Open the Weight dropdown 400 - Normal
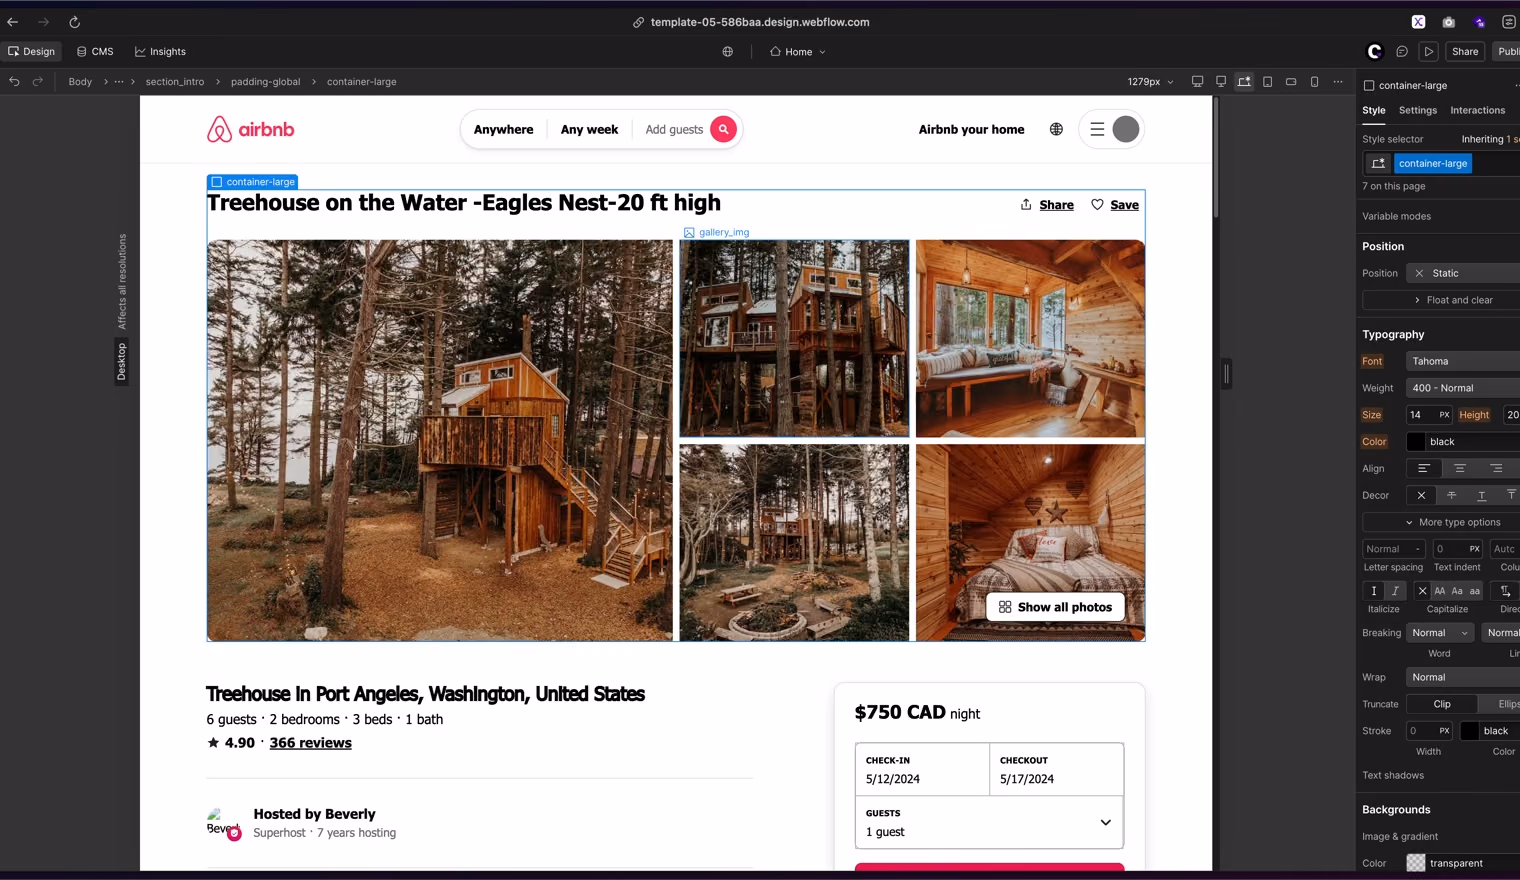The image size is (1520, 880). pos(1463,388)
